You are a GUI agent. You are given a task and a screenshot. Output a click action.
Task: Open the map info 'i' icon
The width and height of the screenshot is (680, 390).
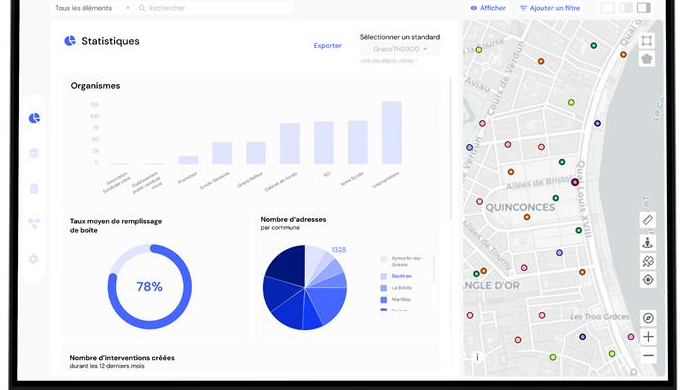click(477, 357)
